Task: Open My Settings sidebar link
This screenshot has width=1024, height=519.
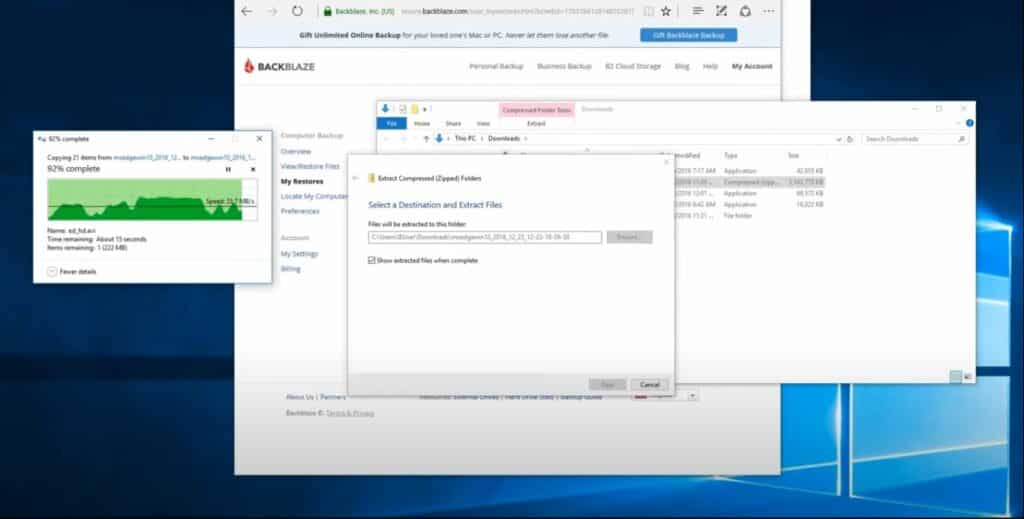Action: [299, 254]
